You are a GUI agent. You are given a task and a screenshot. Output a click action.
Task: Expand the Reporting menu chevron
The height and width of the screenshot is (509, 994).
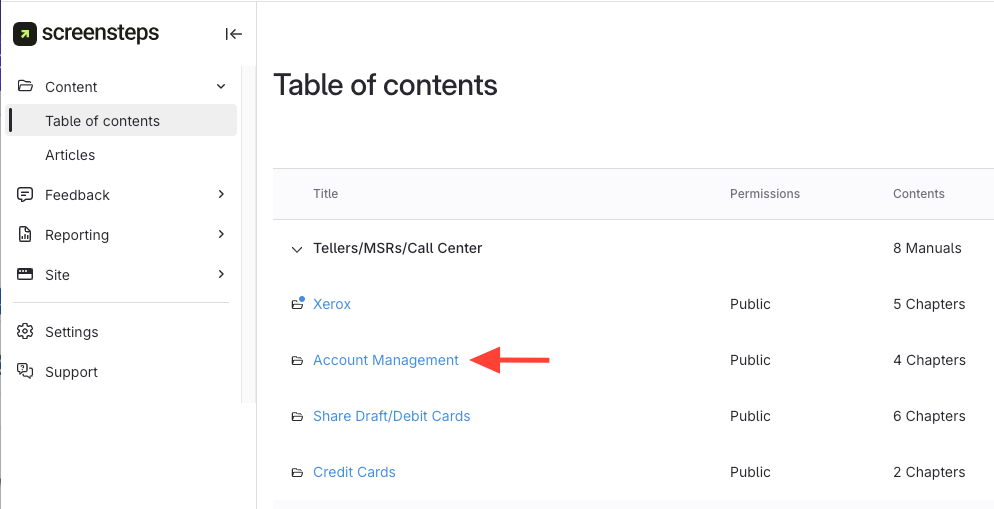click(221, 235)
